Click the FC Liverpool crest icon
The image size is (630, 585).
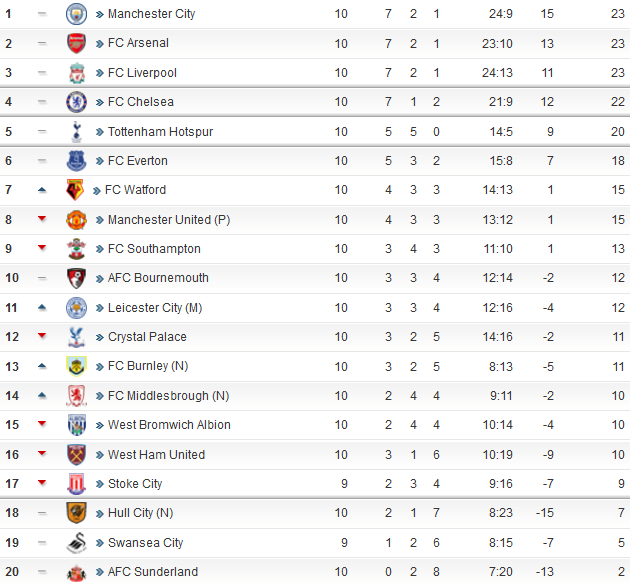tap(76, 73)
